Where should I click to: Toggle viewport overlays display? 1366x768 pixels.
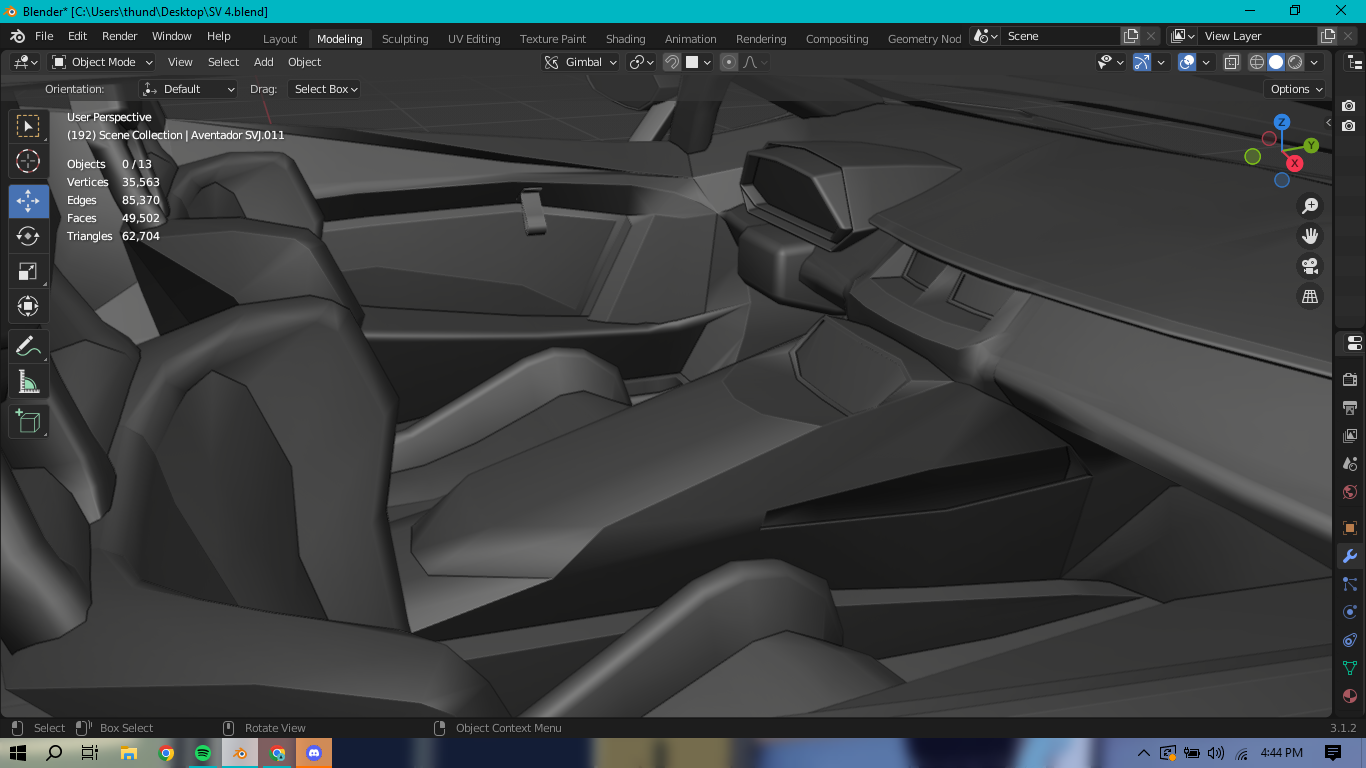click(1187, 62)
